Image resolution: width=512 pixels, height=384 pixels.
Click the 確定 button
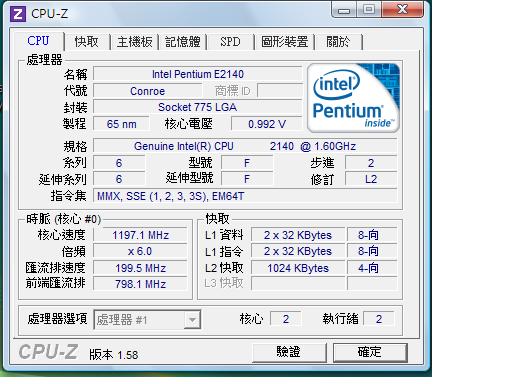click(x=370, y=352)
